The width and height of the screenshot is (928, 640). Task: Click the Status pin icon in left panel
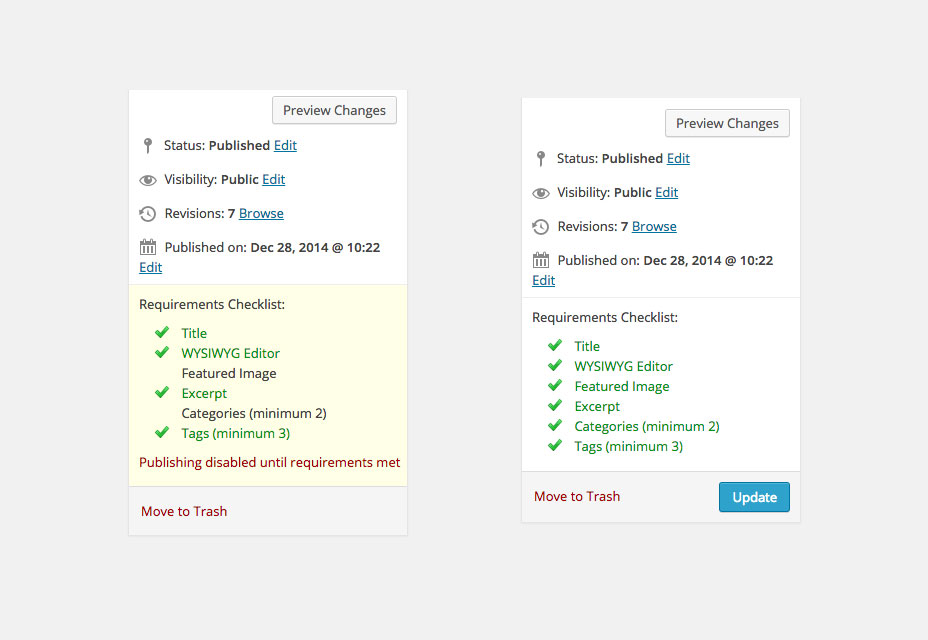[148, 146]
